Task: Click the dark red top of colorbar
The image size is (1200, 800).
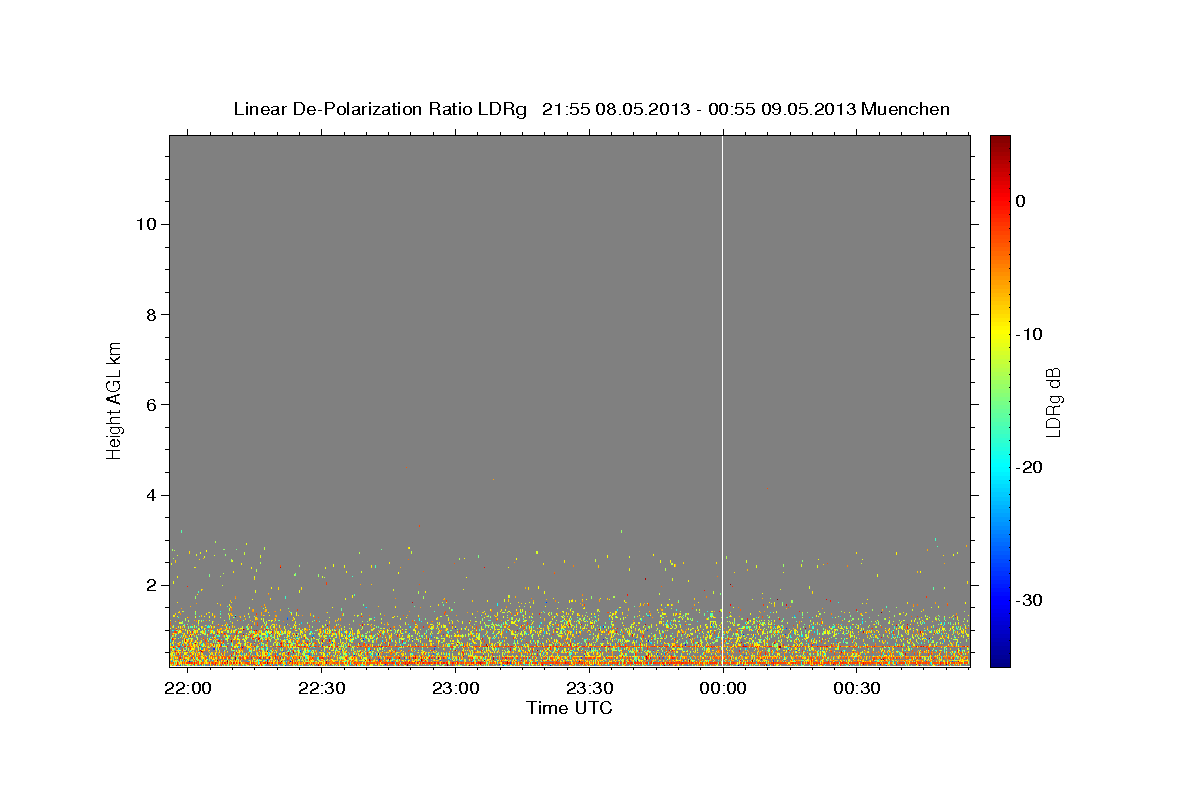Action: [1000, 142]
